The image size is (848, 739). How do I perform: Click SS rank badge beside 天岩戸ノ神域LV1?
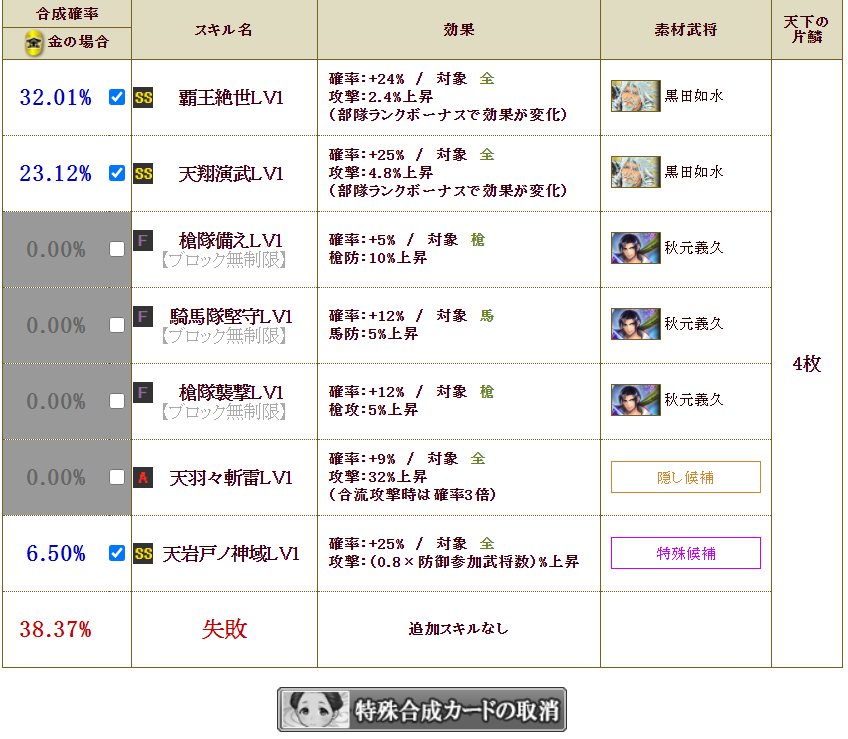tap(143, 553)
